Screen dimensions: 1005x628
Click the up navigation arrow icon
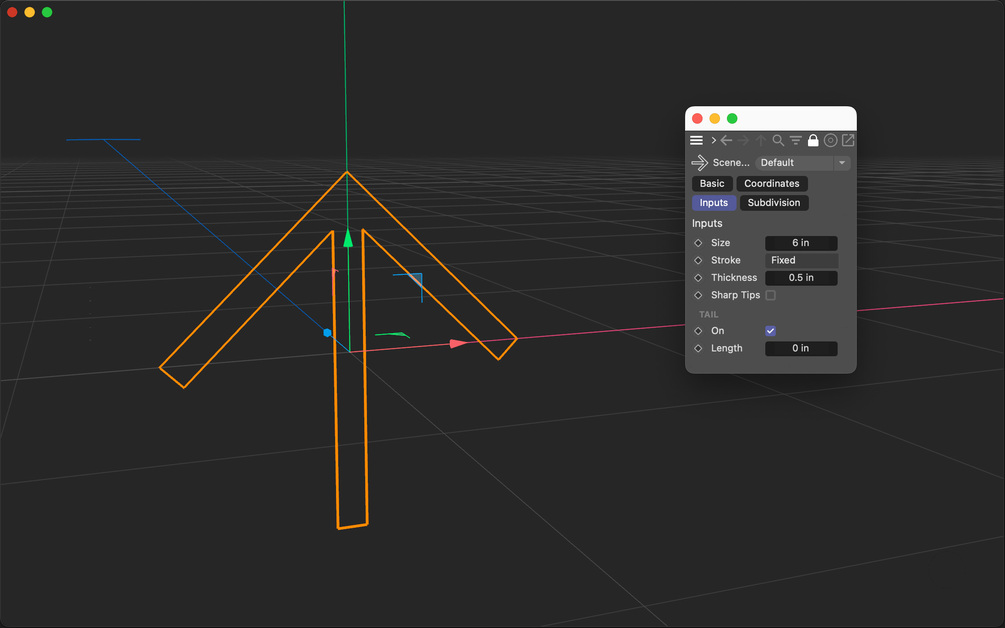point(760,140)
